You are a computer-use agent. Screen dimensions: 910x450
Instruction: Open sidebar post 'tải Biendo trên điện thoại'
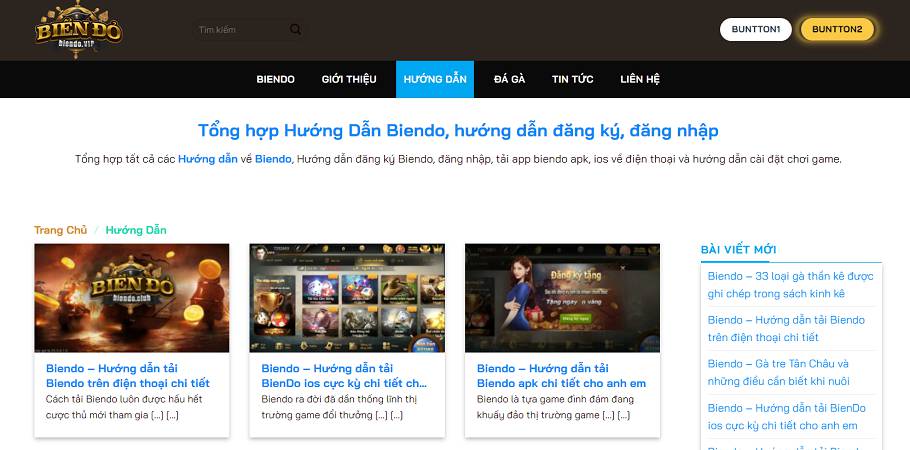[x=786, y=329]
